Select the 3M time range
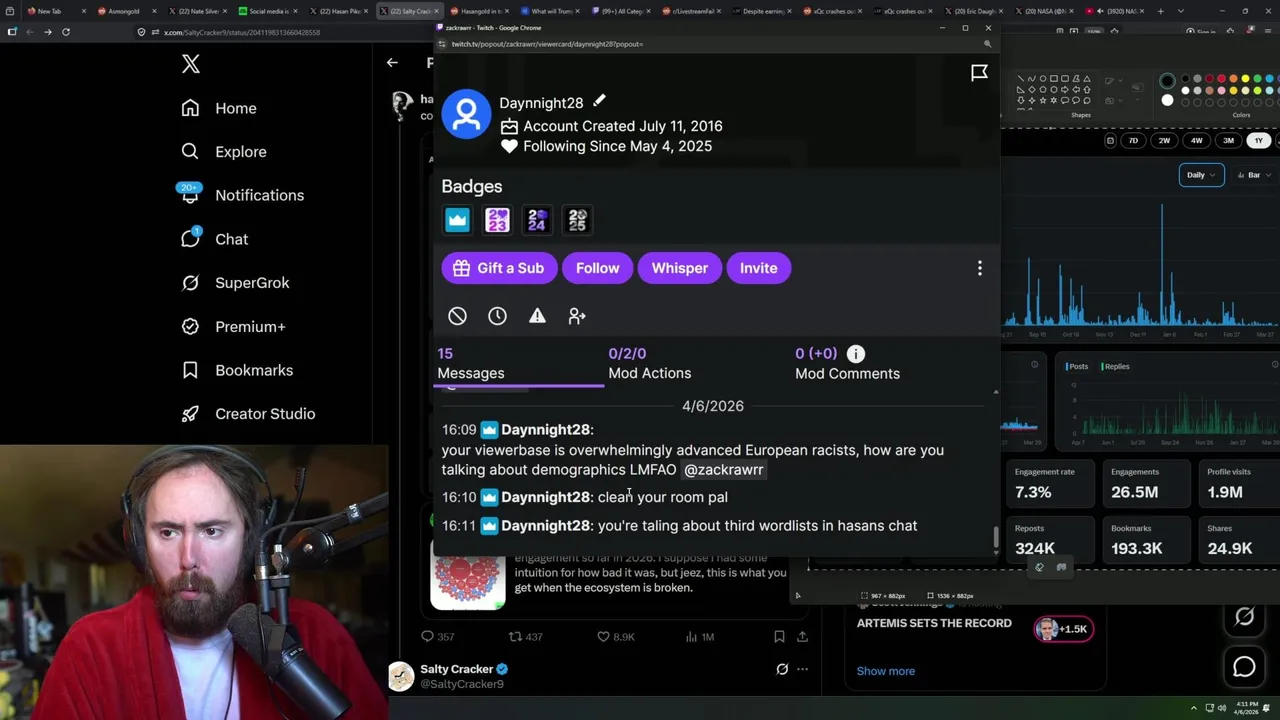Image resolution: width=1280 pixels, height=720 pixels. pyautogui.click(x=1229, y=141)
